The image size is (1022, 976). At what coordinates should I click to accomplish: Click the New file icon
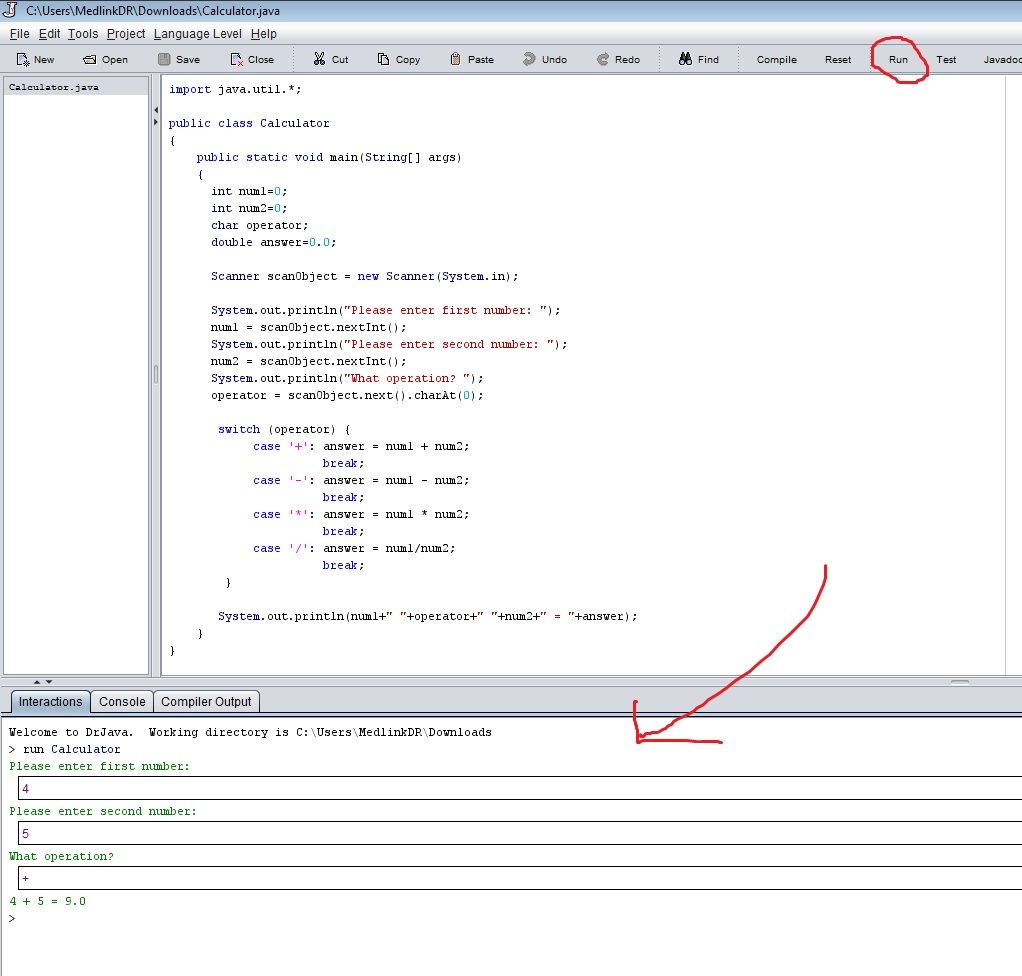(23, 59)
